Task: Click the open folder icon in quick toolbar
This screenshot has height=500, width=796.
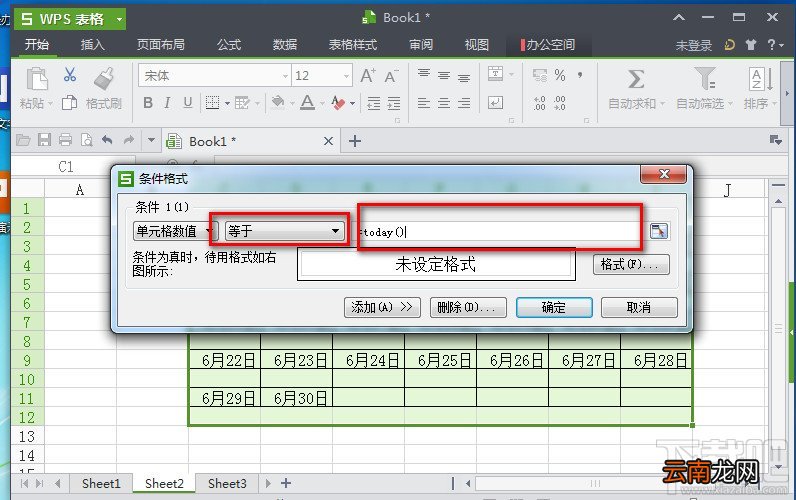Action: click(x=23, y=140)
